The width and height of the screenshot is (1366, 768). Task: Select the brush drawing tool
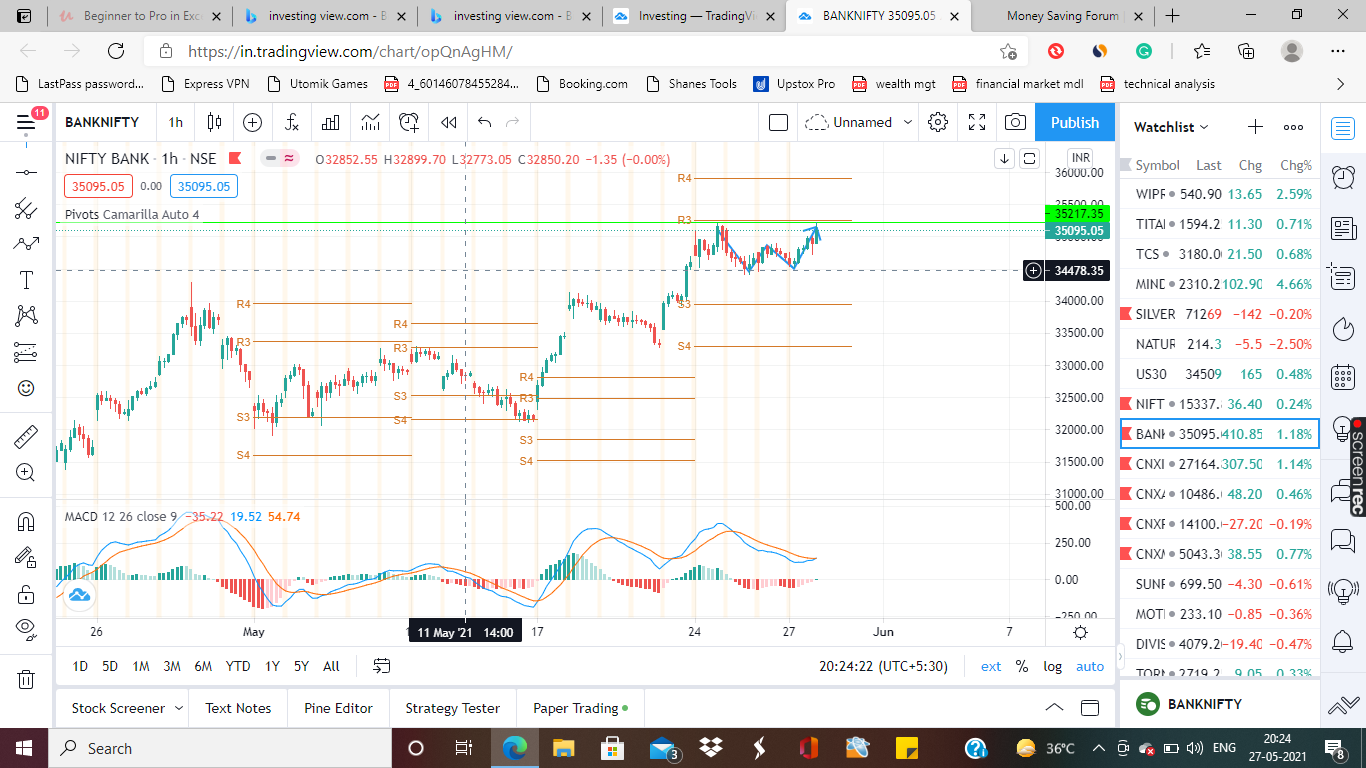coord(26,243)
